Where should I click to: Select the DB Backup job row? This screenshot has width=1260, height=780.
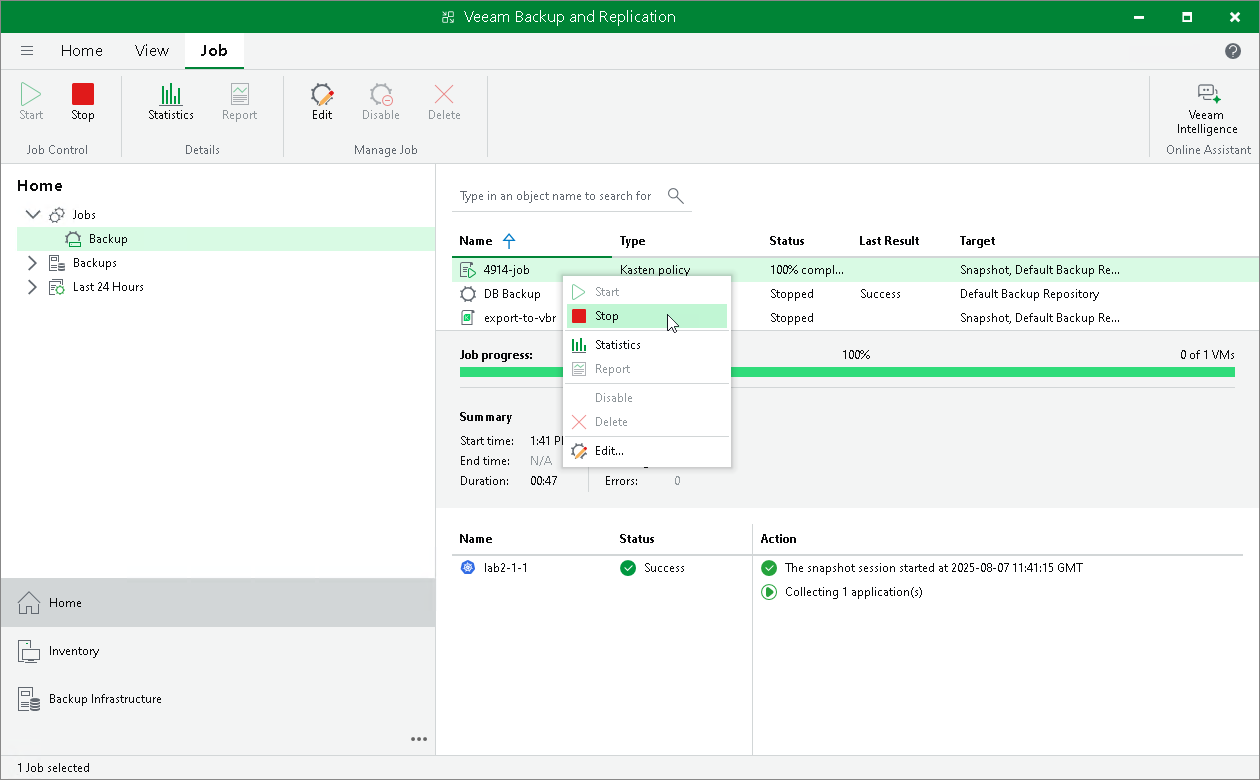(x=855, y=294)
